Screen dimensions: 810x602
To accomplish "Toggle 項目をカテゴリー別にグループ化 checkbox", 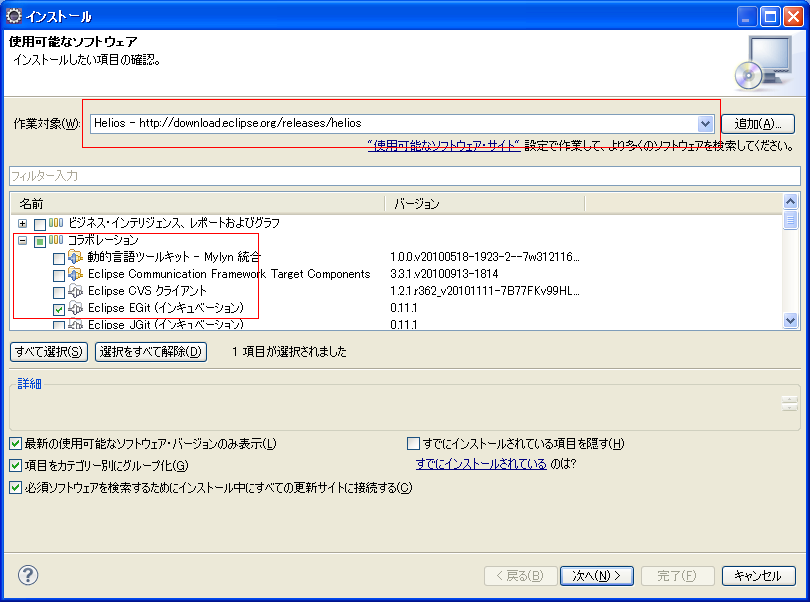I will [x=15, y=465].
